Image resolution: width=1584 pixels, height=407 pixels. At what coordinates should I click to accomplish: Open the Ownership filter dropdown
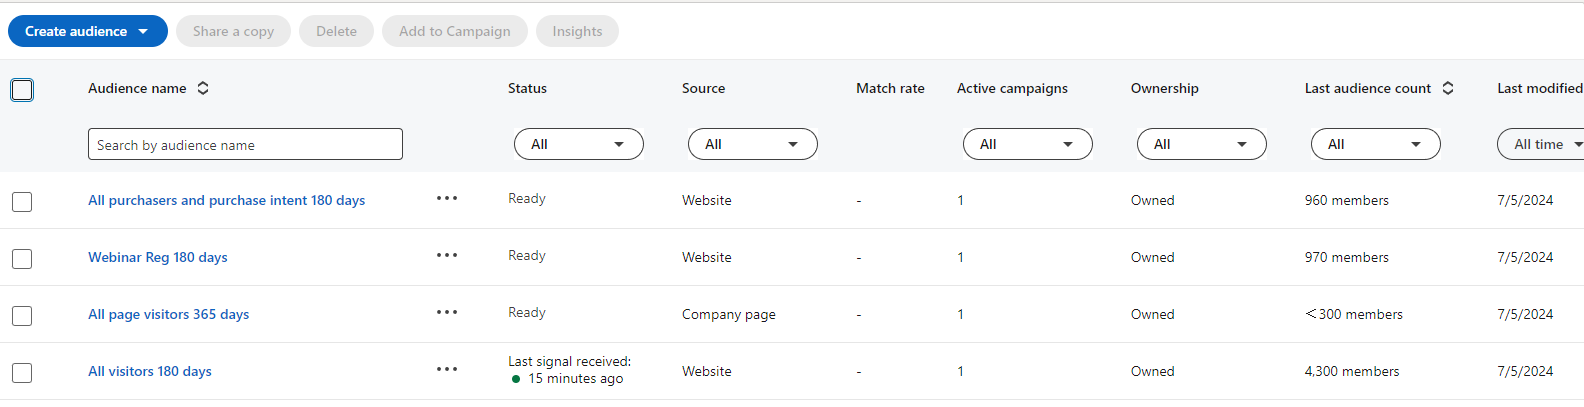tap(1202, 144)
